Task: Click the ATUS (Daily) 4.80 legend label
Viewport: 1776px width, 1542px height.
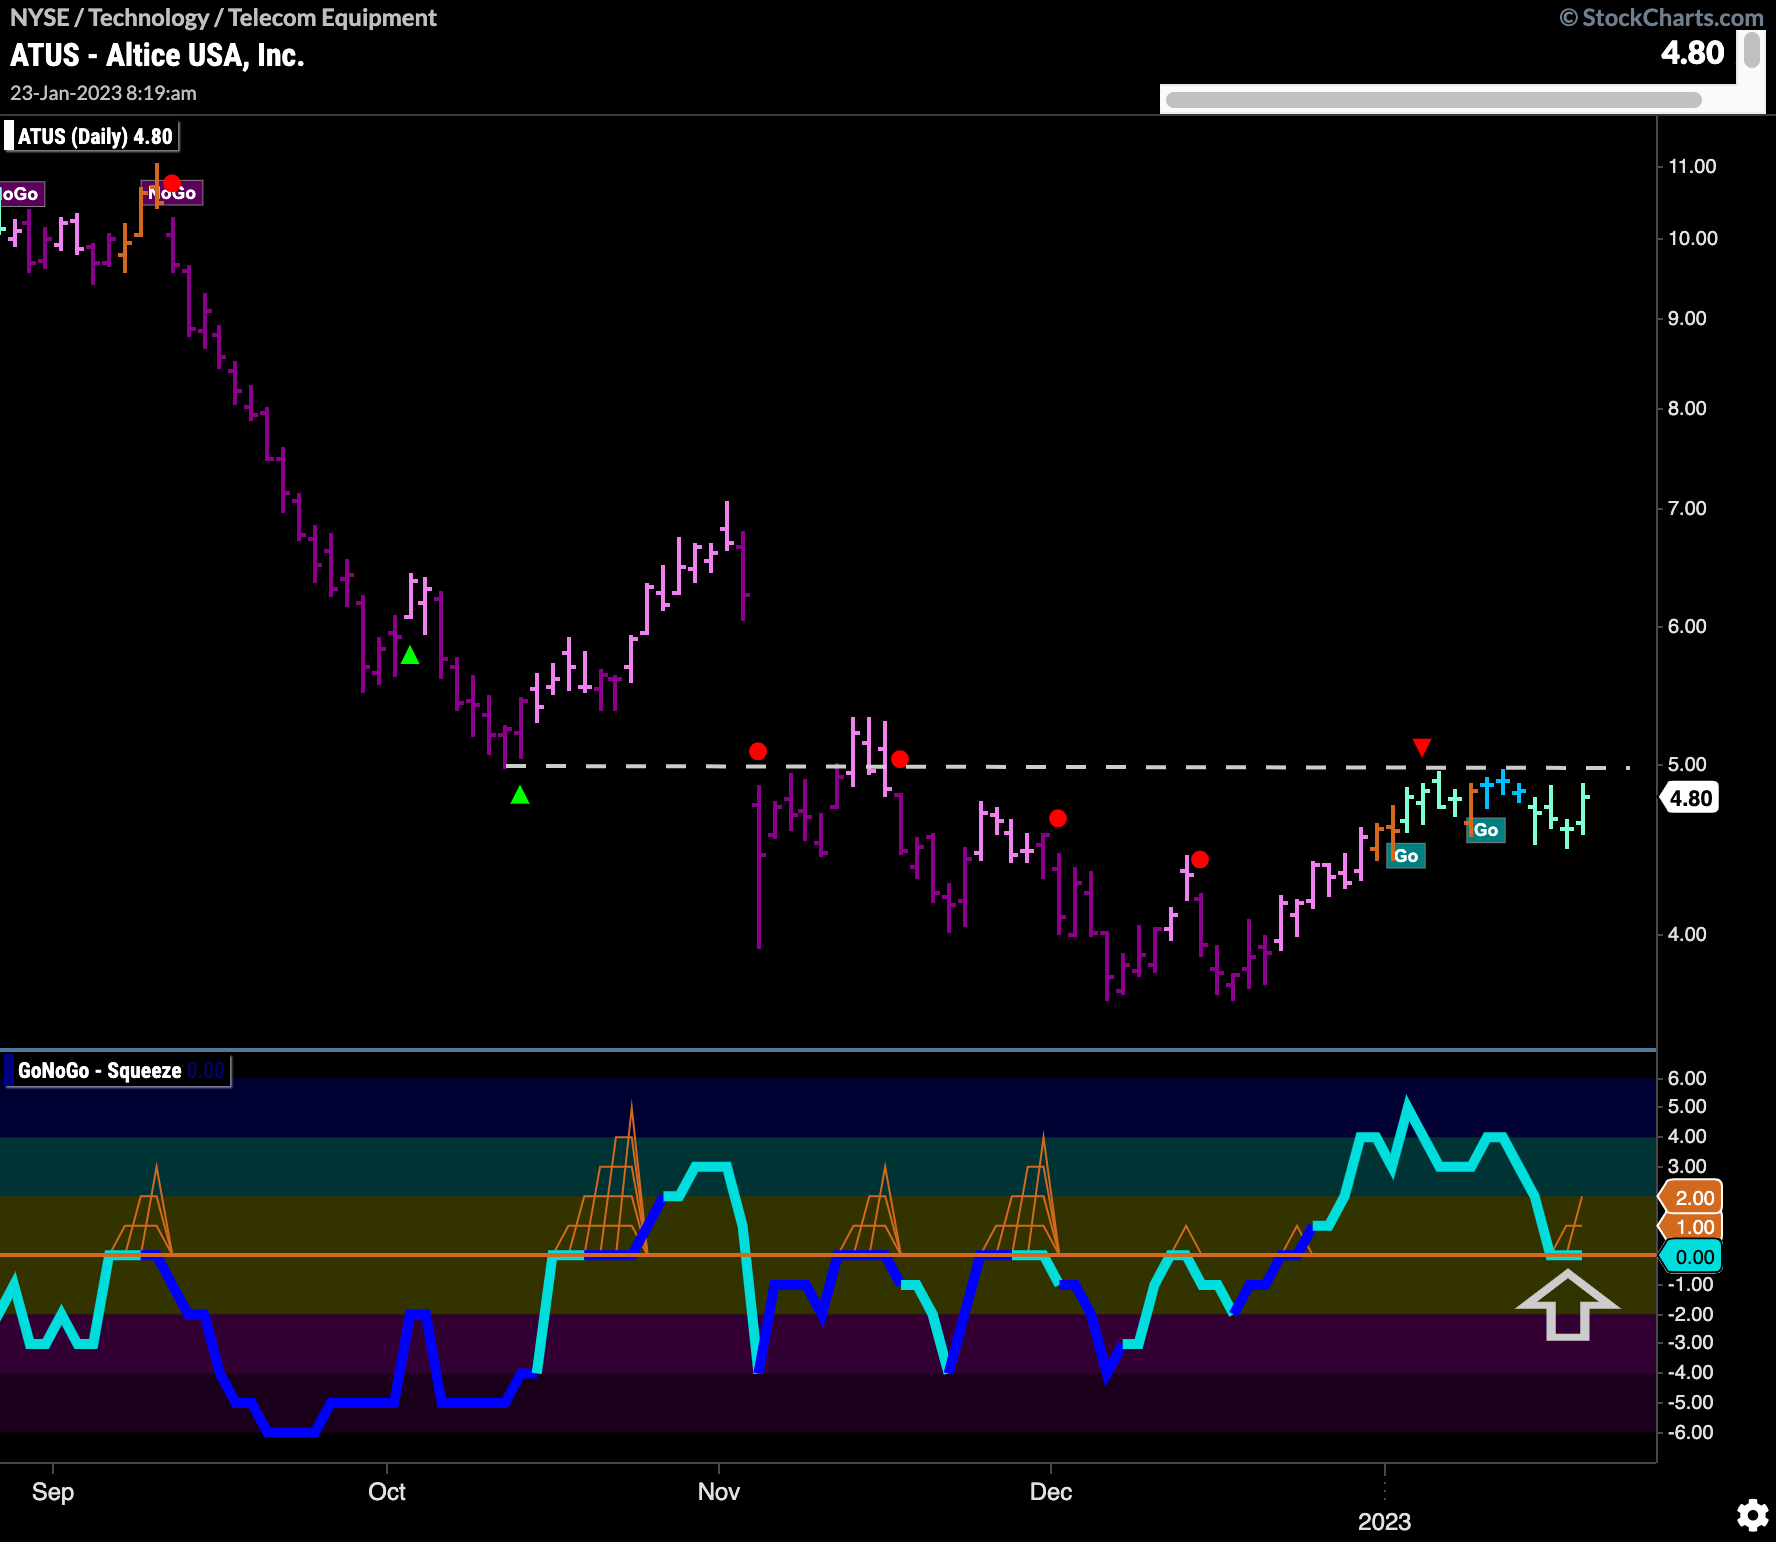Action: [93, 136]
